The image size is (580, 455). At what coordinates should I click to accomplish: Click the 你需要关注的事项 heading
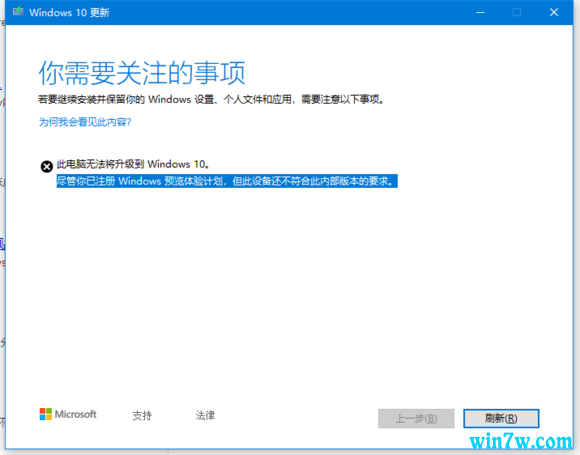point(142,73)
